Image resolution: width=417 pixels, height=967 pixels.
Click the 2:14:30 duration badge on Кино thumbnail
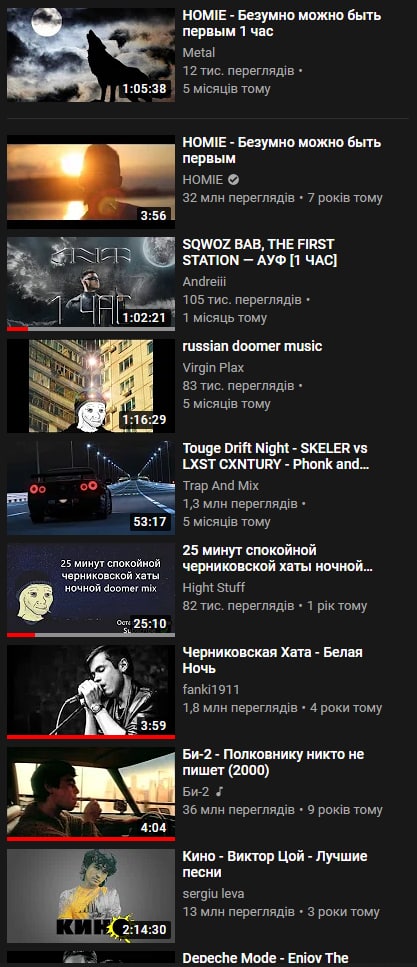[x=144, y=929]
